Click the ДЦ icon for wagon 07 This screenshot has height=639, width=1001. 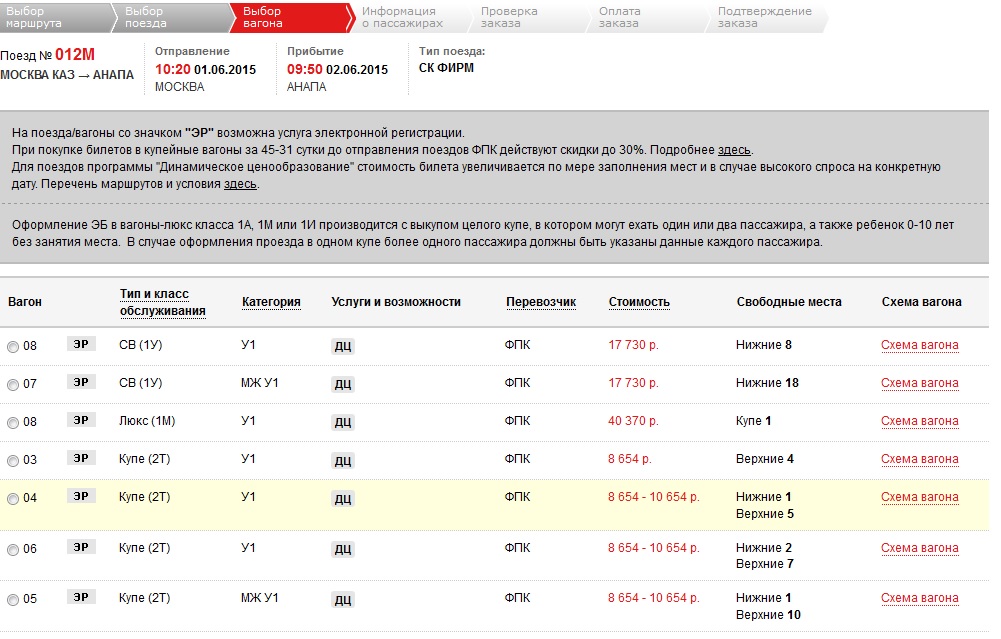pyautogui.click(x=342, y=384)
